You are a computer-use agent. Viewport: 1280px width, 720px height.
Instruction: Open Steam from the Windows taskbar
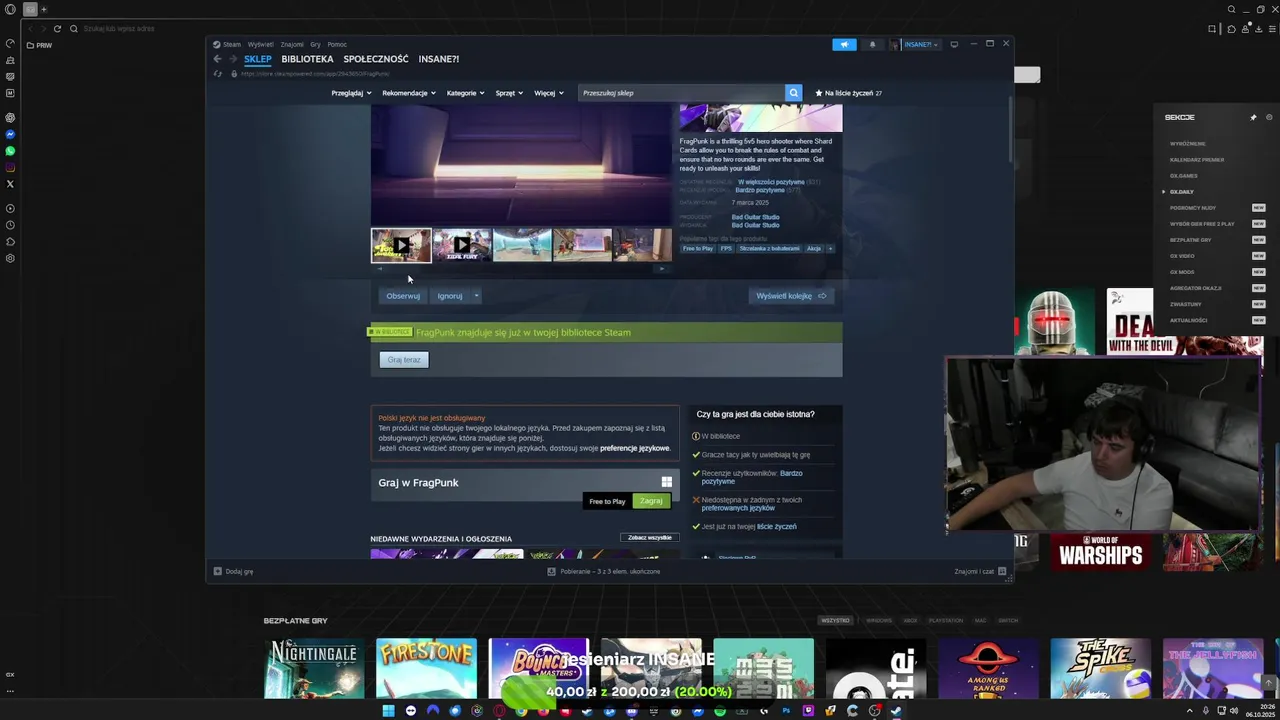coord(896,711)
